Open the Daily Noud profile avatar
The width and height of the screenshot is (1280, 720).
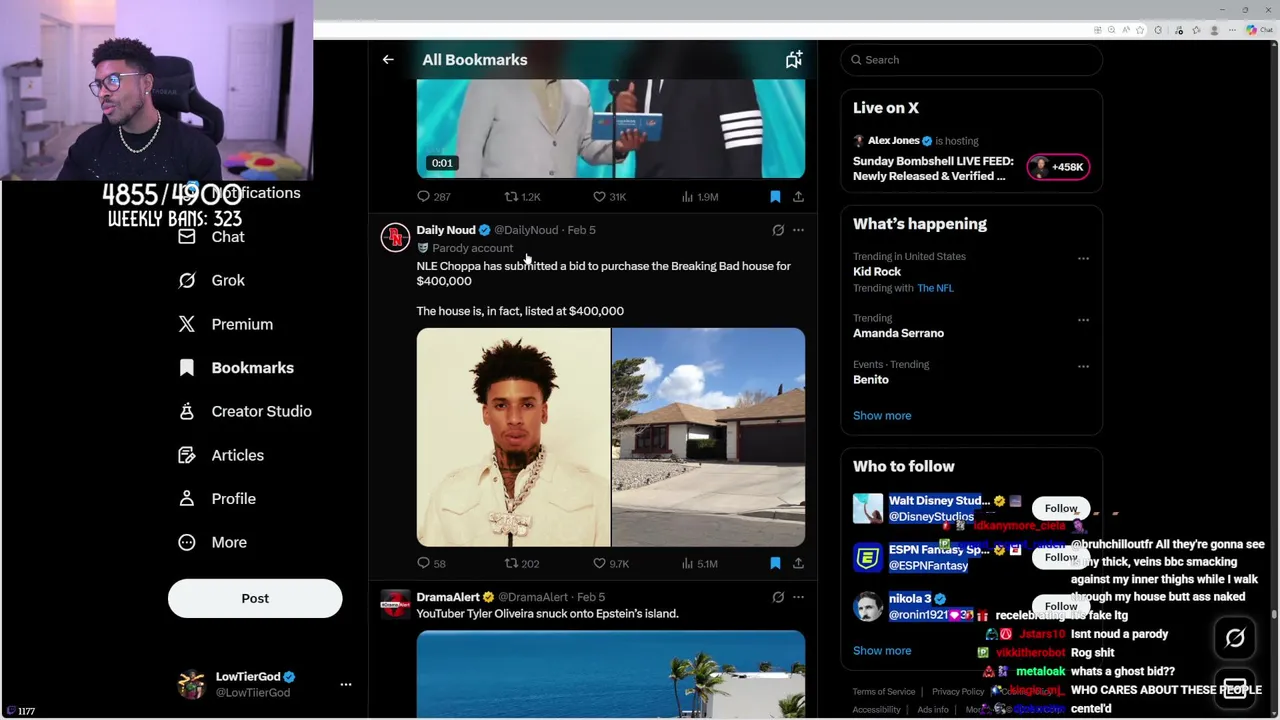pyautogui.click(x=395, y=238)
